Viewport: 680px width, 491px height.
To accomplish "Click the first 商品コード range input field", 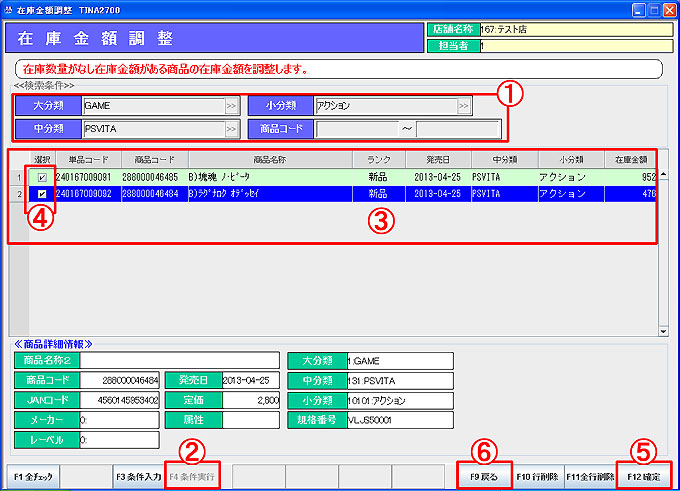I will 358,129.
